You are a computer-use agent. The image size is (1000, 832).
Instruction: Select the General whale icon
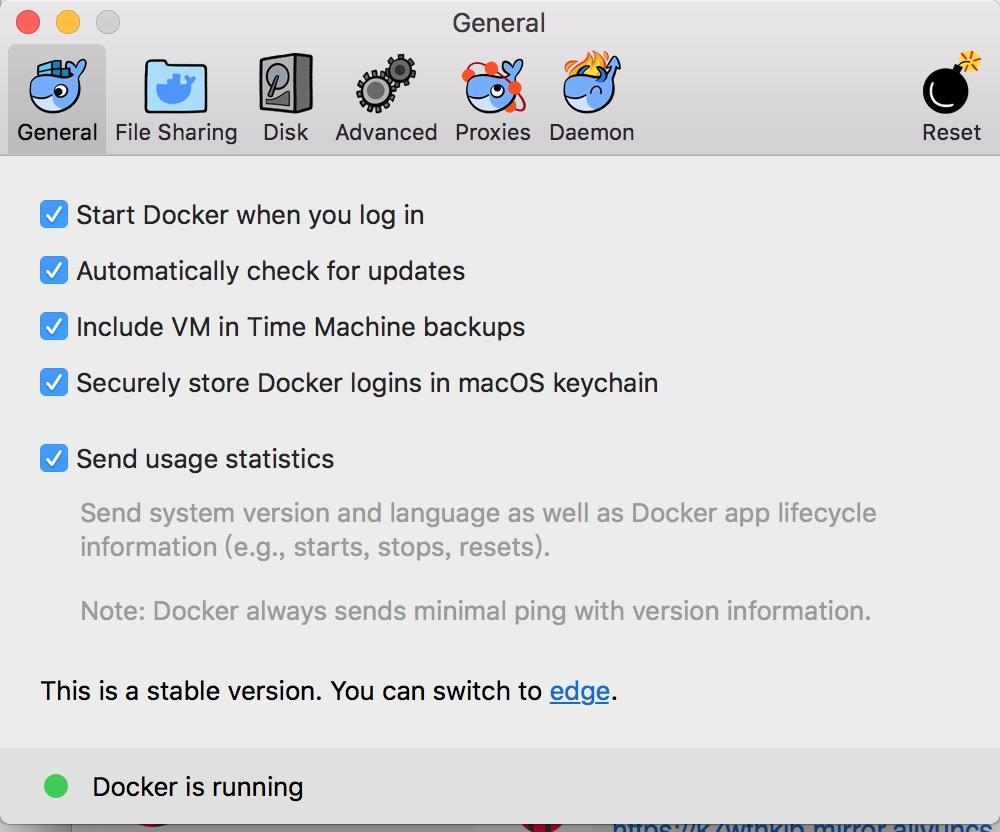[56, 97]
